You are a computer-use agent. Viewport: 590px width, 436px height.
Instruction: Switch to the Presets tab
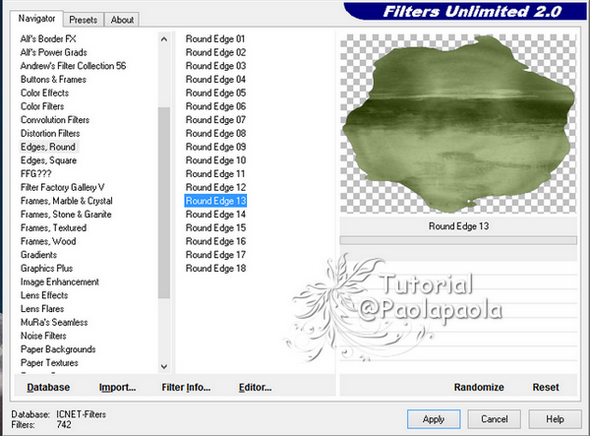[83, 20]
